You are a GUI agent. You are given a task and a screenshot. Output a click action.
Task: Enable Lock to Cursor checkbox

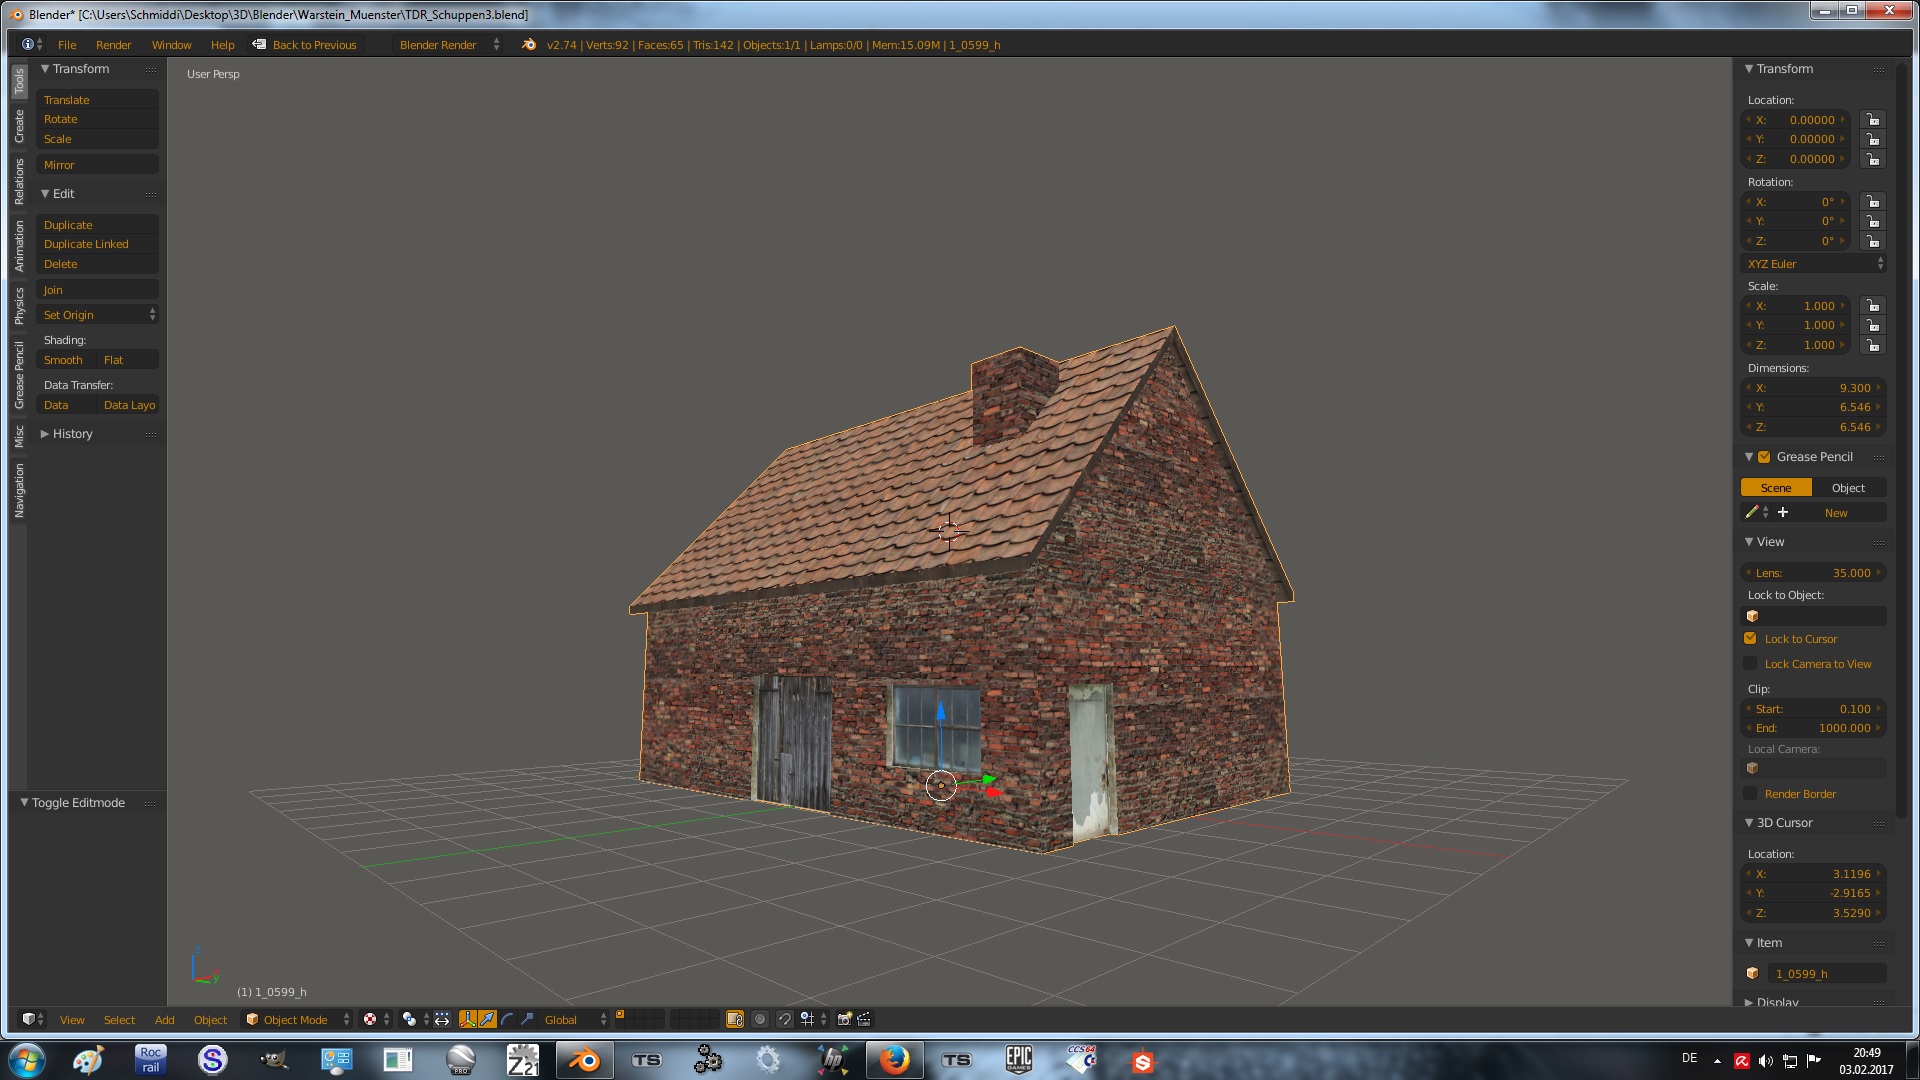tap(1750, 639)
